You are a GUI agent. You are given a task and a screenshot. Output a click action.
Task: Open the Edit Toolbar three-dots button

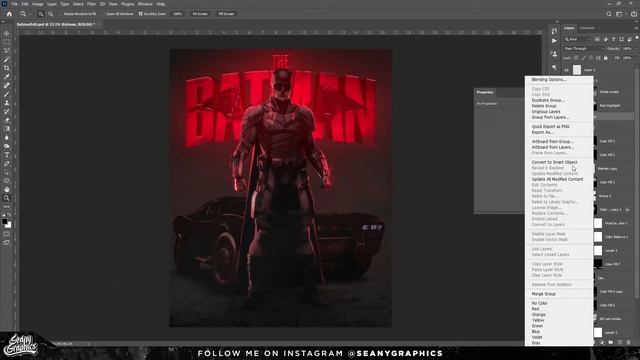point(7,207)
